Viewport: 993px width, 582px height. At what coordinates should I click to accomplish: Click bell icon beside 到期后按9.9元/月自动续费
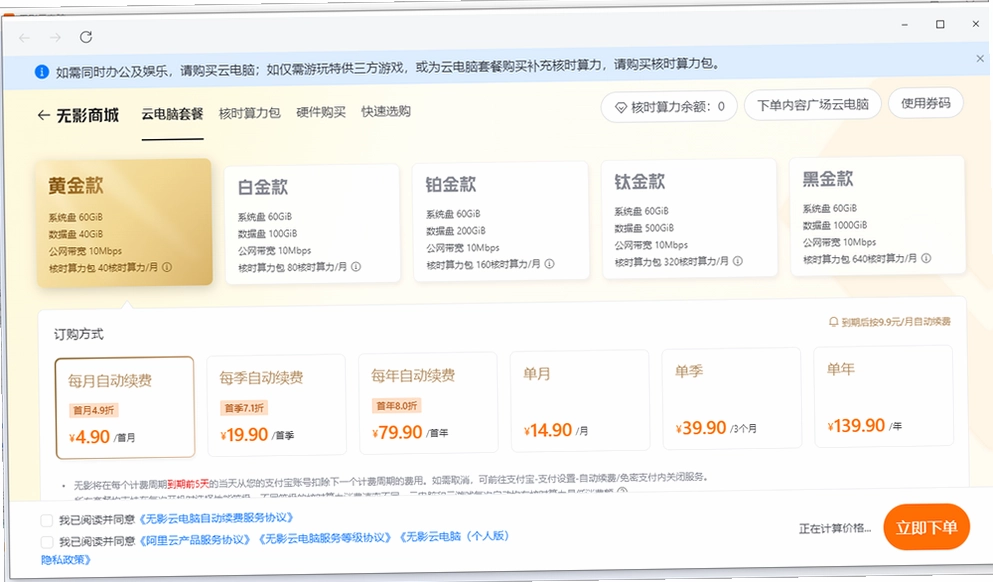(x=833, y=322)
